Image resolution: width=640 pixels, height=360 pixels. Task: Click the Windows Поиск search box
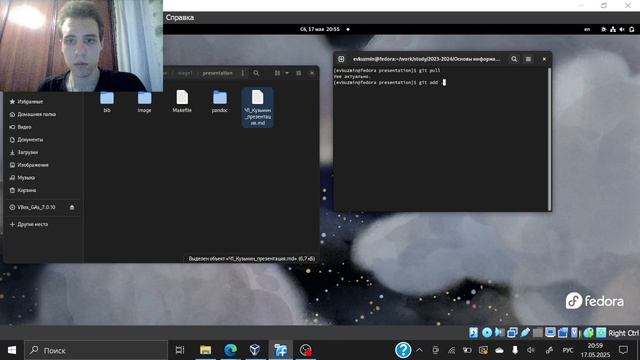click(x=96, y=350)
